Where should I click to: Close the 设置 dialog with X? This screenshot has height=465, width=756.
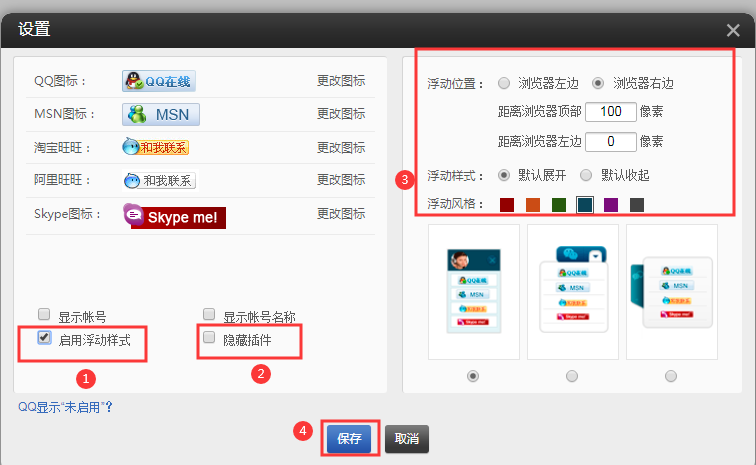point(733,30)
